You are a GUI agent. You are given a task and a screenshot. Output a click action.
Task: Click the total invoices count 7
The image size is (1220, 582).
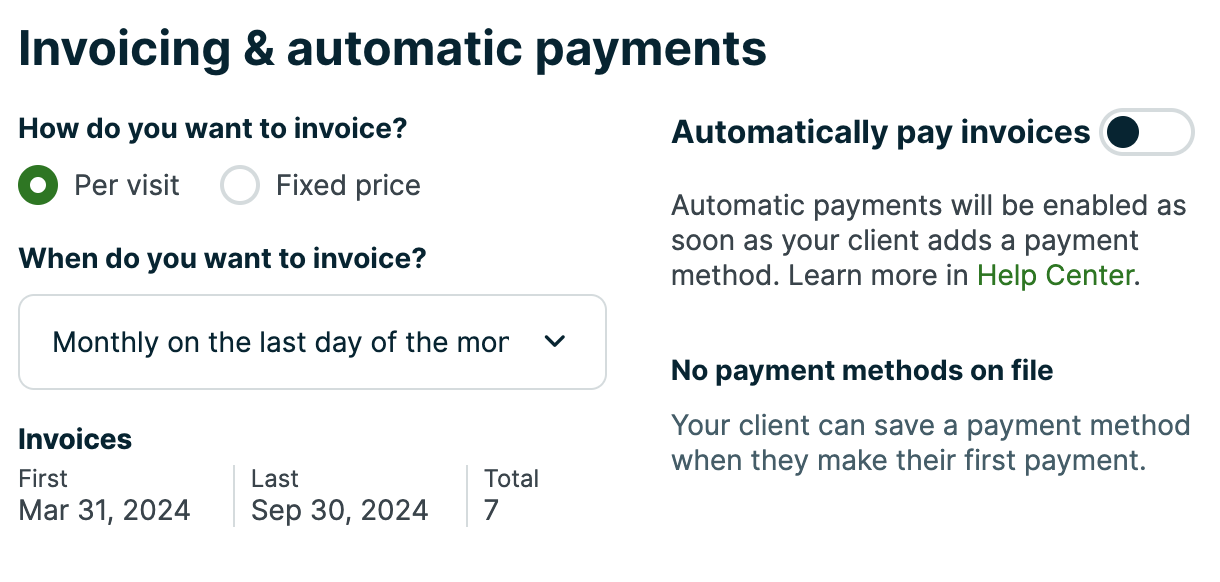coord(491,510)
